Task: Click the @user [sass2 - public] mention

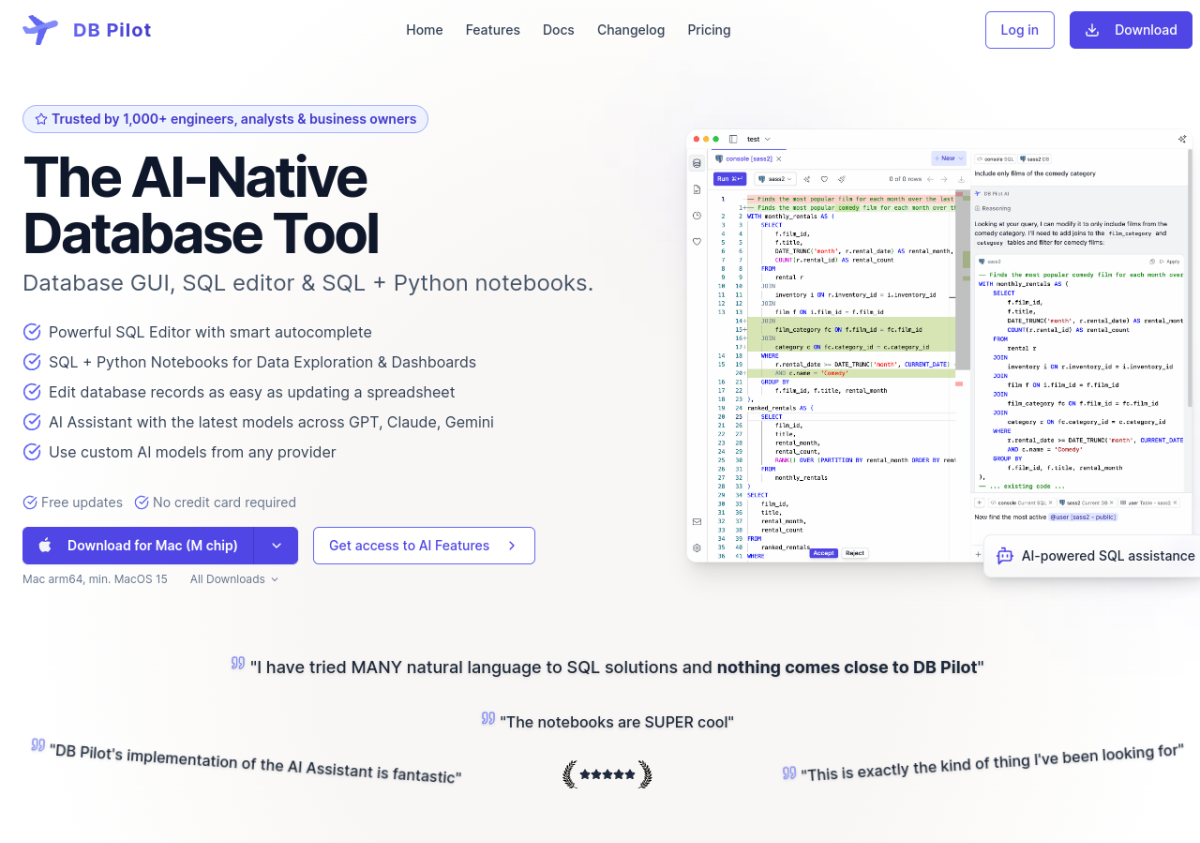Action: 1083,517
